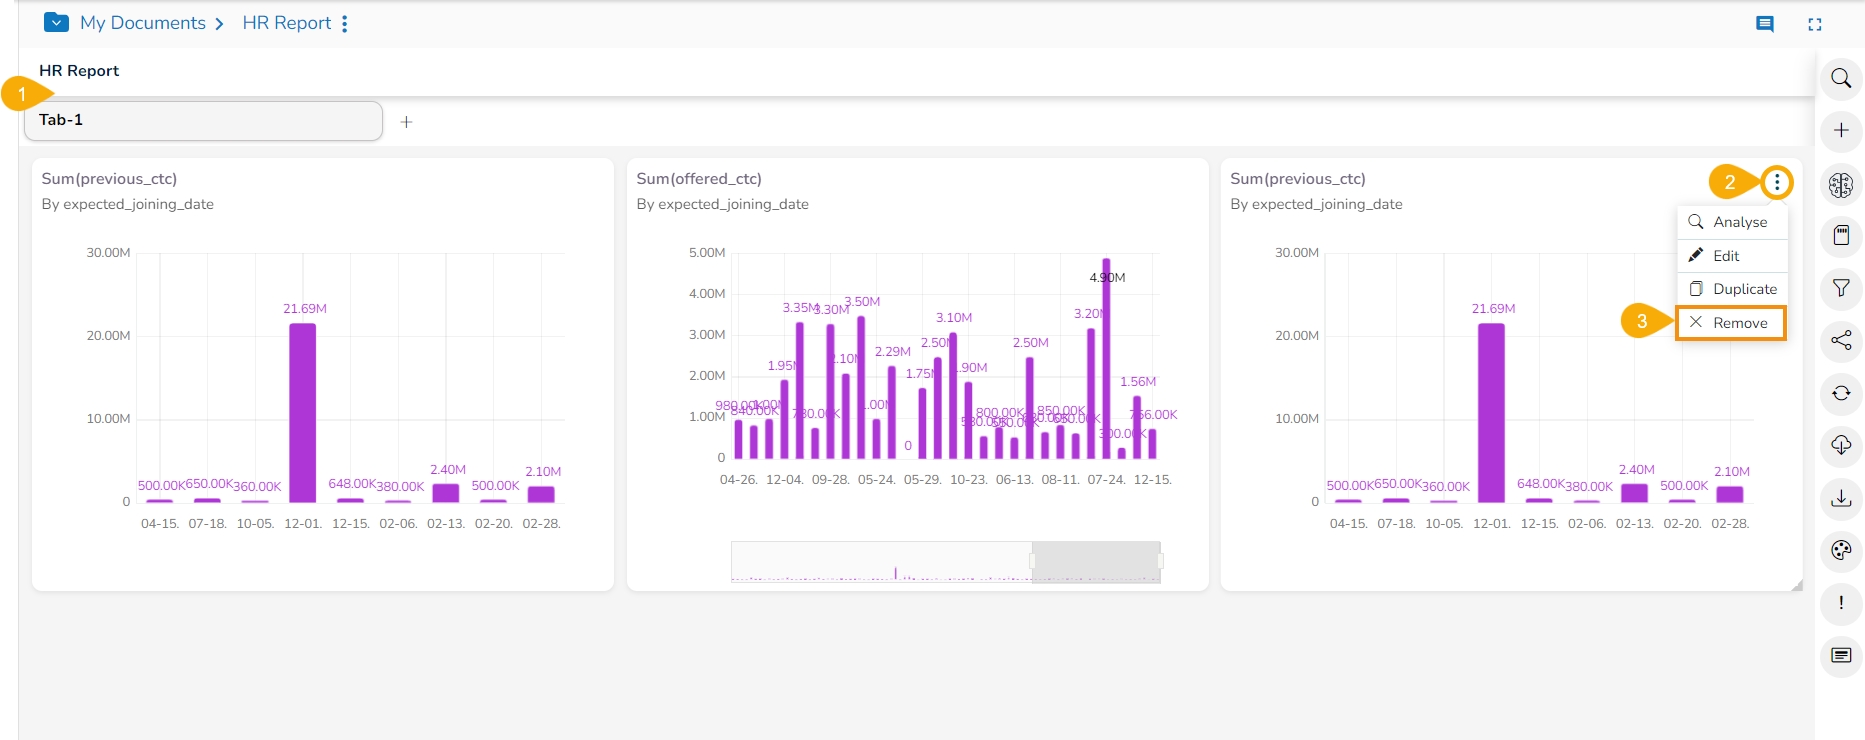
Task: Open the filter funnel icon
Action: click(x=1841, y=288)
